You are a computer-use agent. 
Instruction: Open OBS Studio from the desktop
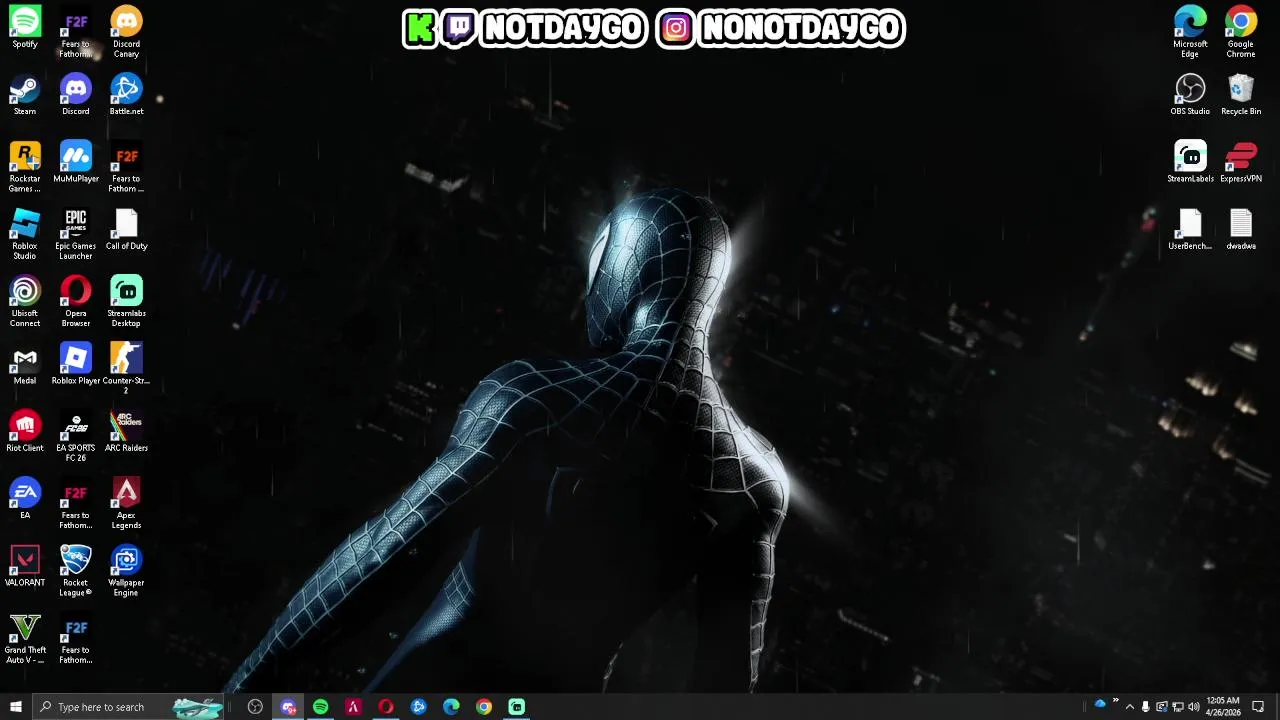[x=1190, y=95]
